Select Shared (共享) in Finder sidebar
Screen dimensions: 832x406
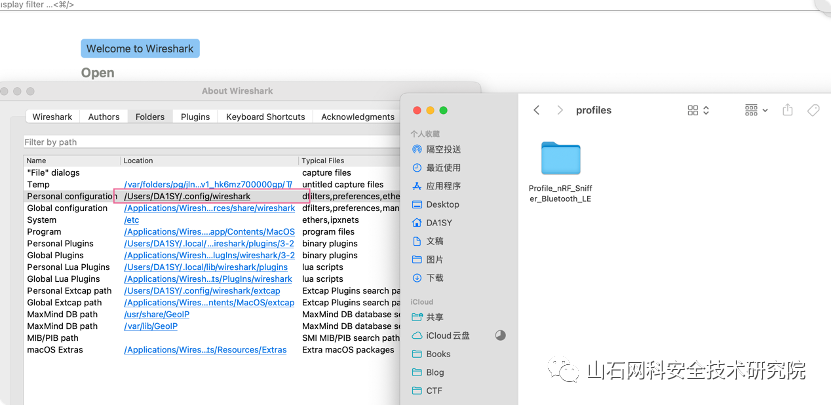point(428,317)
